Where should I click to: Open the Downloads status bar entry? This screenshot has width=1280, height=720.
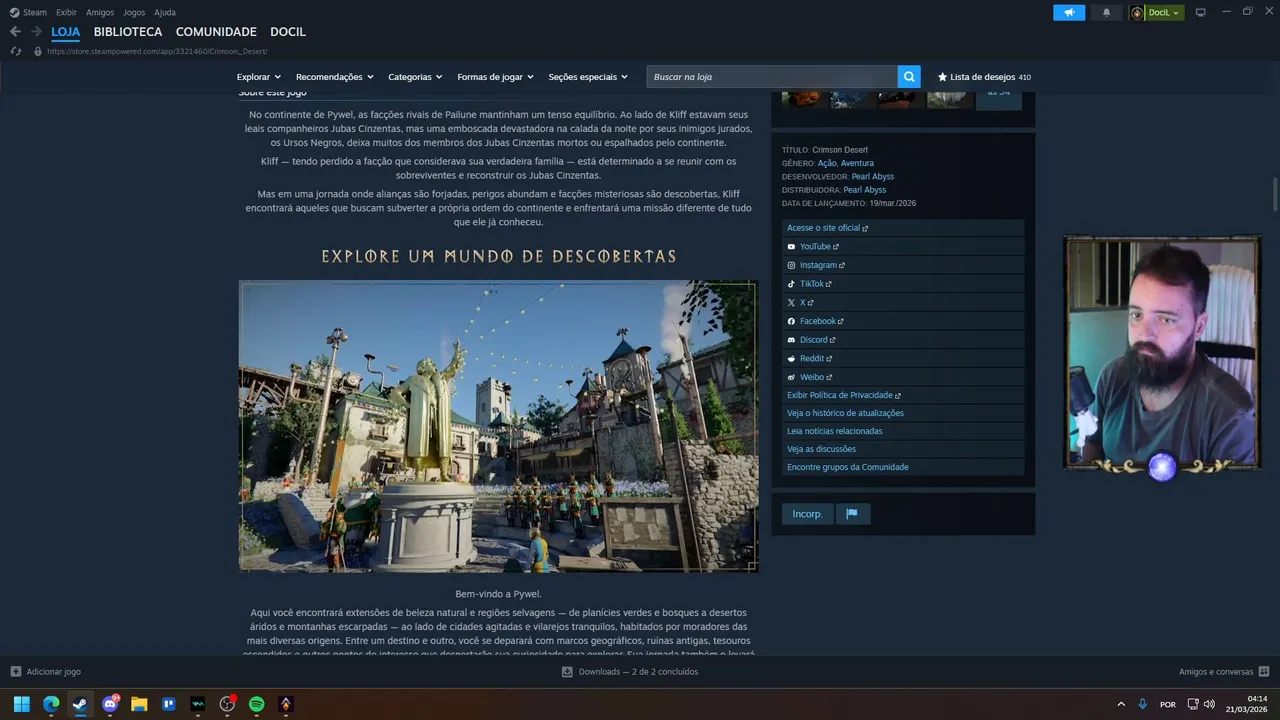(630, 672)
